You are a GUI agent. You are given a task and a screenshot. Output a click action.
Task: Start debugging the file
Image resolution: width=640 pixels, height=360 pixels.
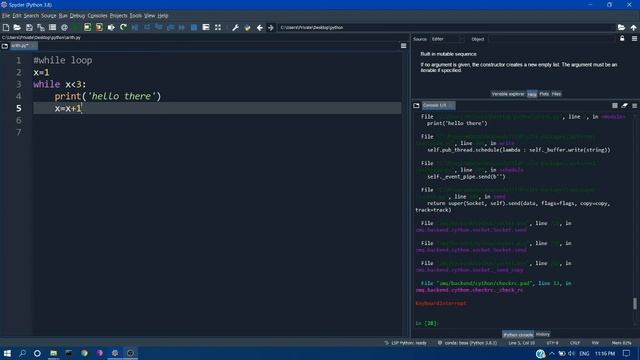135,27
